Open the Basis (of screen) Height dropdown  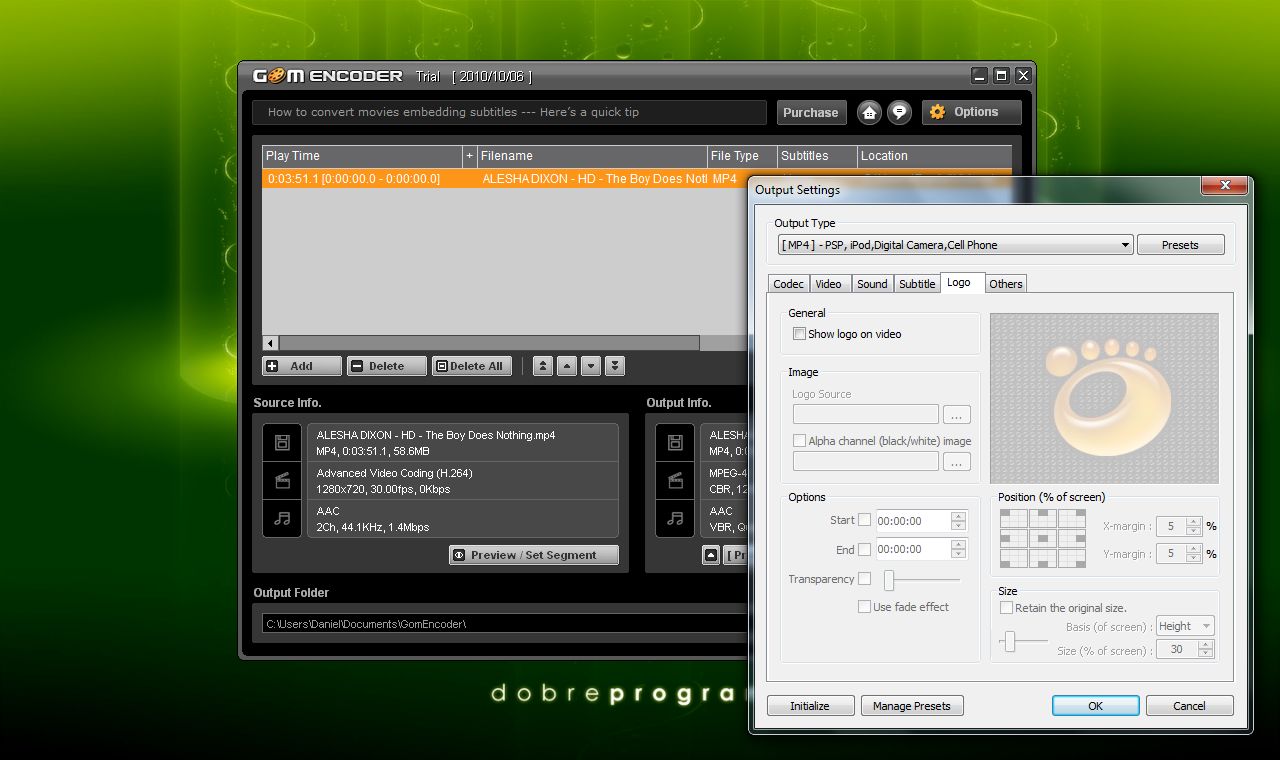1185,626
